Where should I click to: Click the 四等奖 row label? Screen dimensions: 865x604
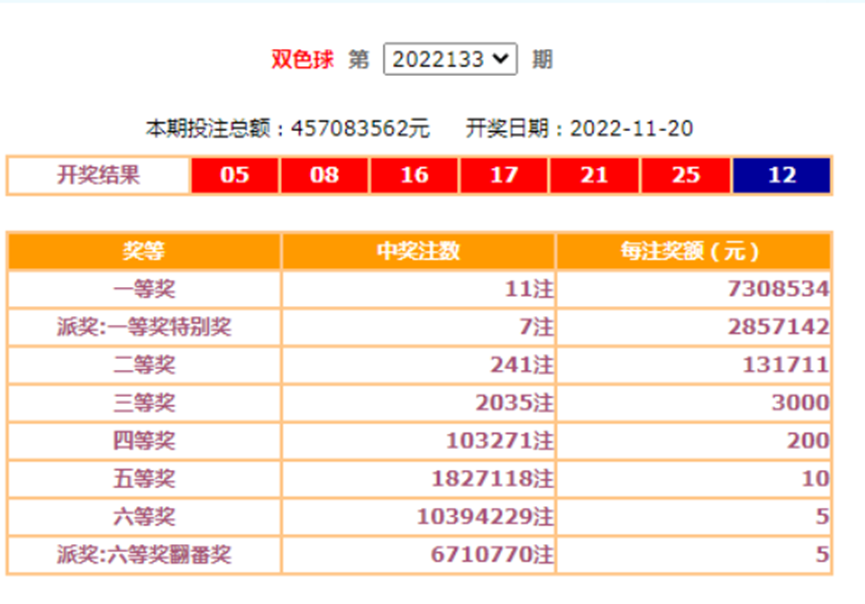(144, 441)
